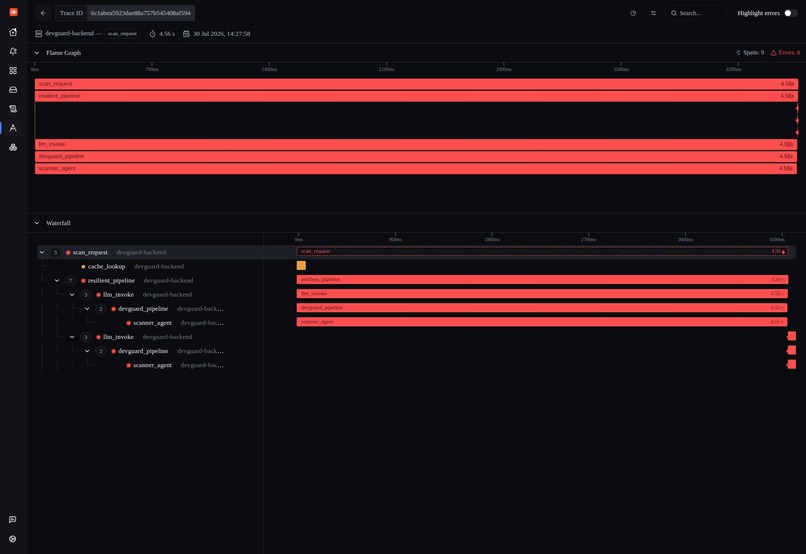
Task: Click the Waterfall section title
Action: (x=58, y=223)
